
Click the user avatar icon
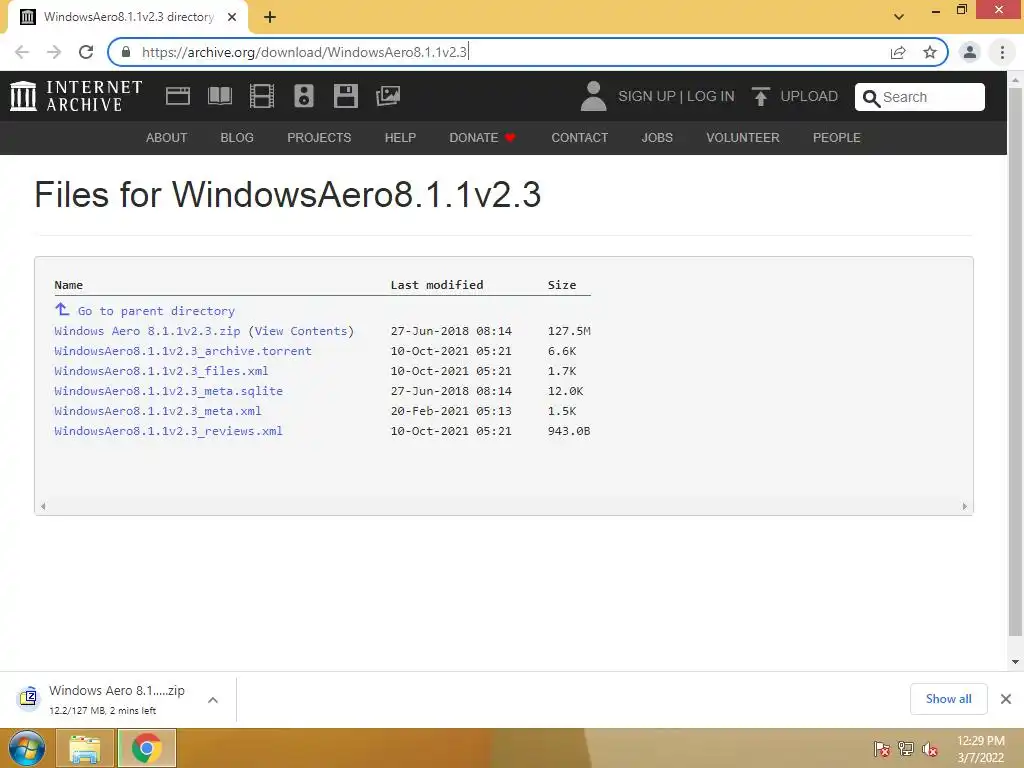593,96
